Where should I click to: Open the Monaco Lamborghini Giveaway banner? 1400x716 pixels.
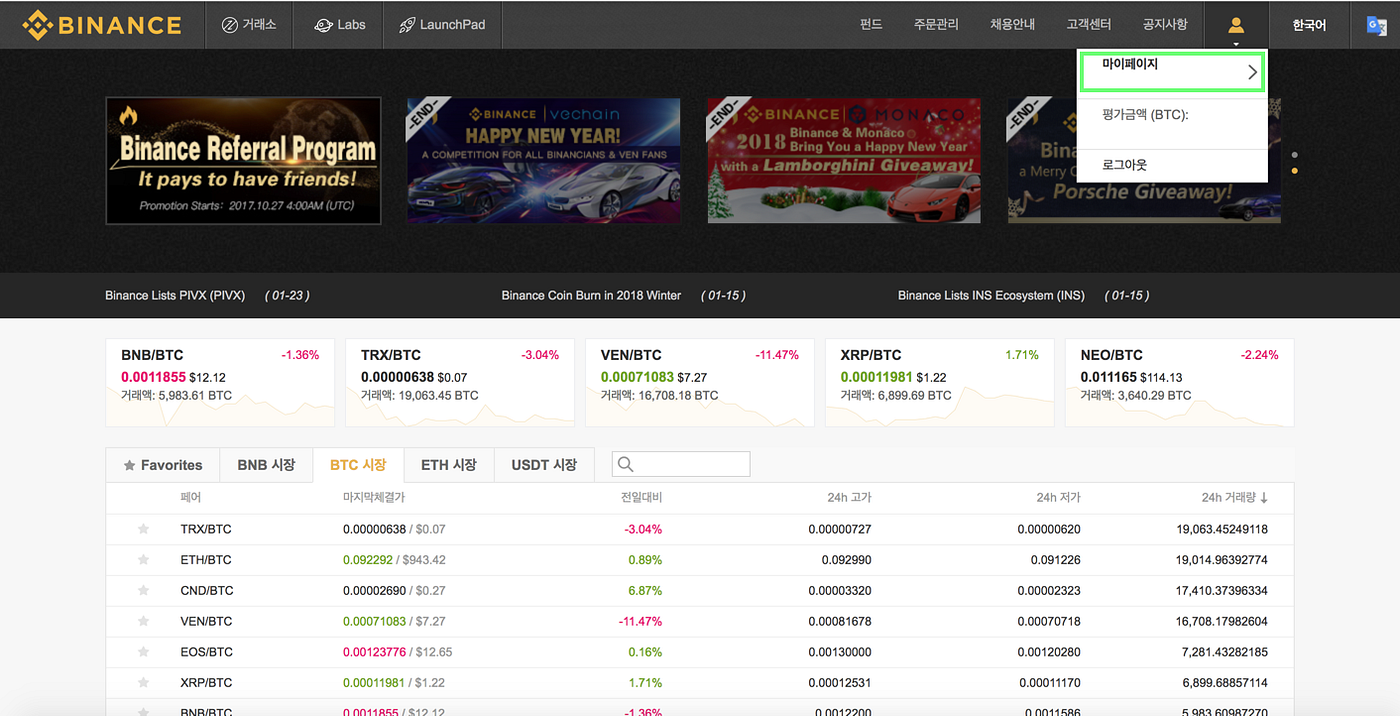coord(843,161)
